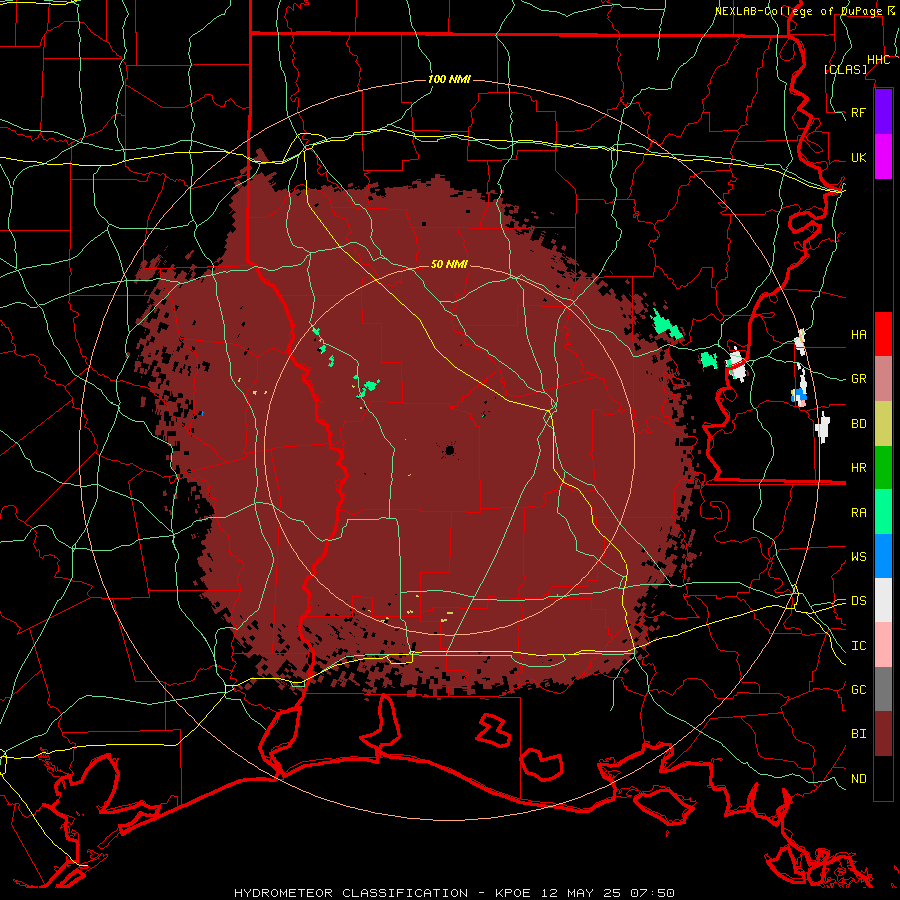The height and width of the screenshot is (900, 900).
Task: Click the DS white legend swatch
Action: coord(883,600)
